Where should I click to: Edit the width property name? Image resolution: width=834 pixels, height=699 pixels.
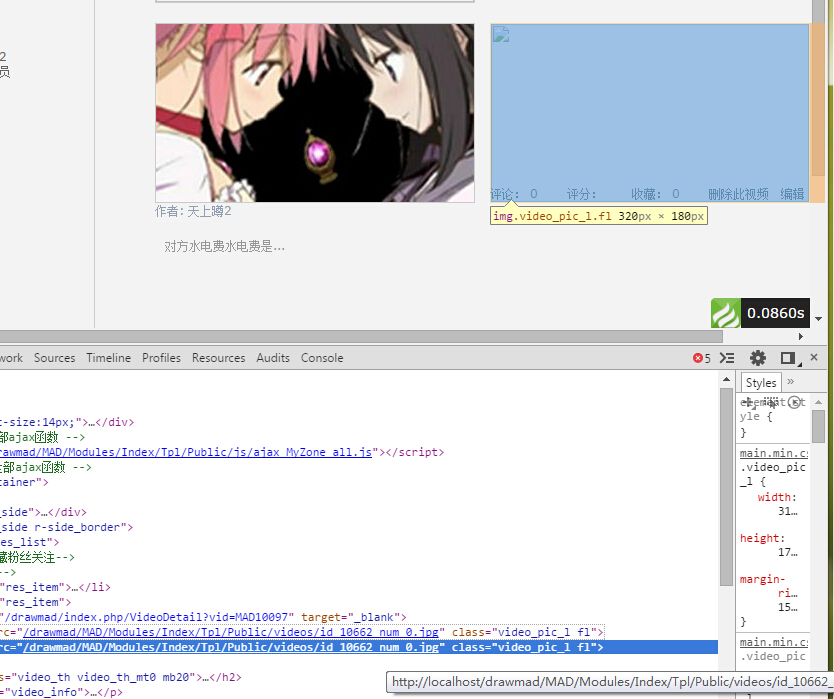774,497
